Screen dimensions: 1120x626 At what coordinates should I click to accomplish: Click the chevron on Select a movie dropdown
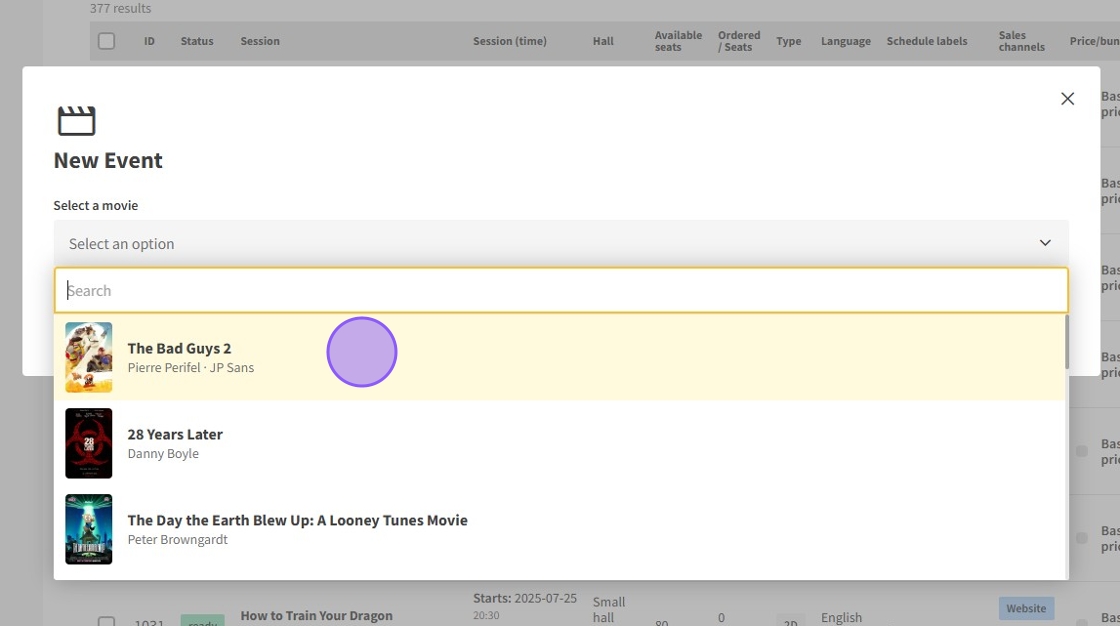coord(1044,243)
